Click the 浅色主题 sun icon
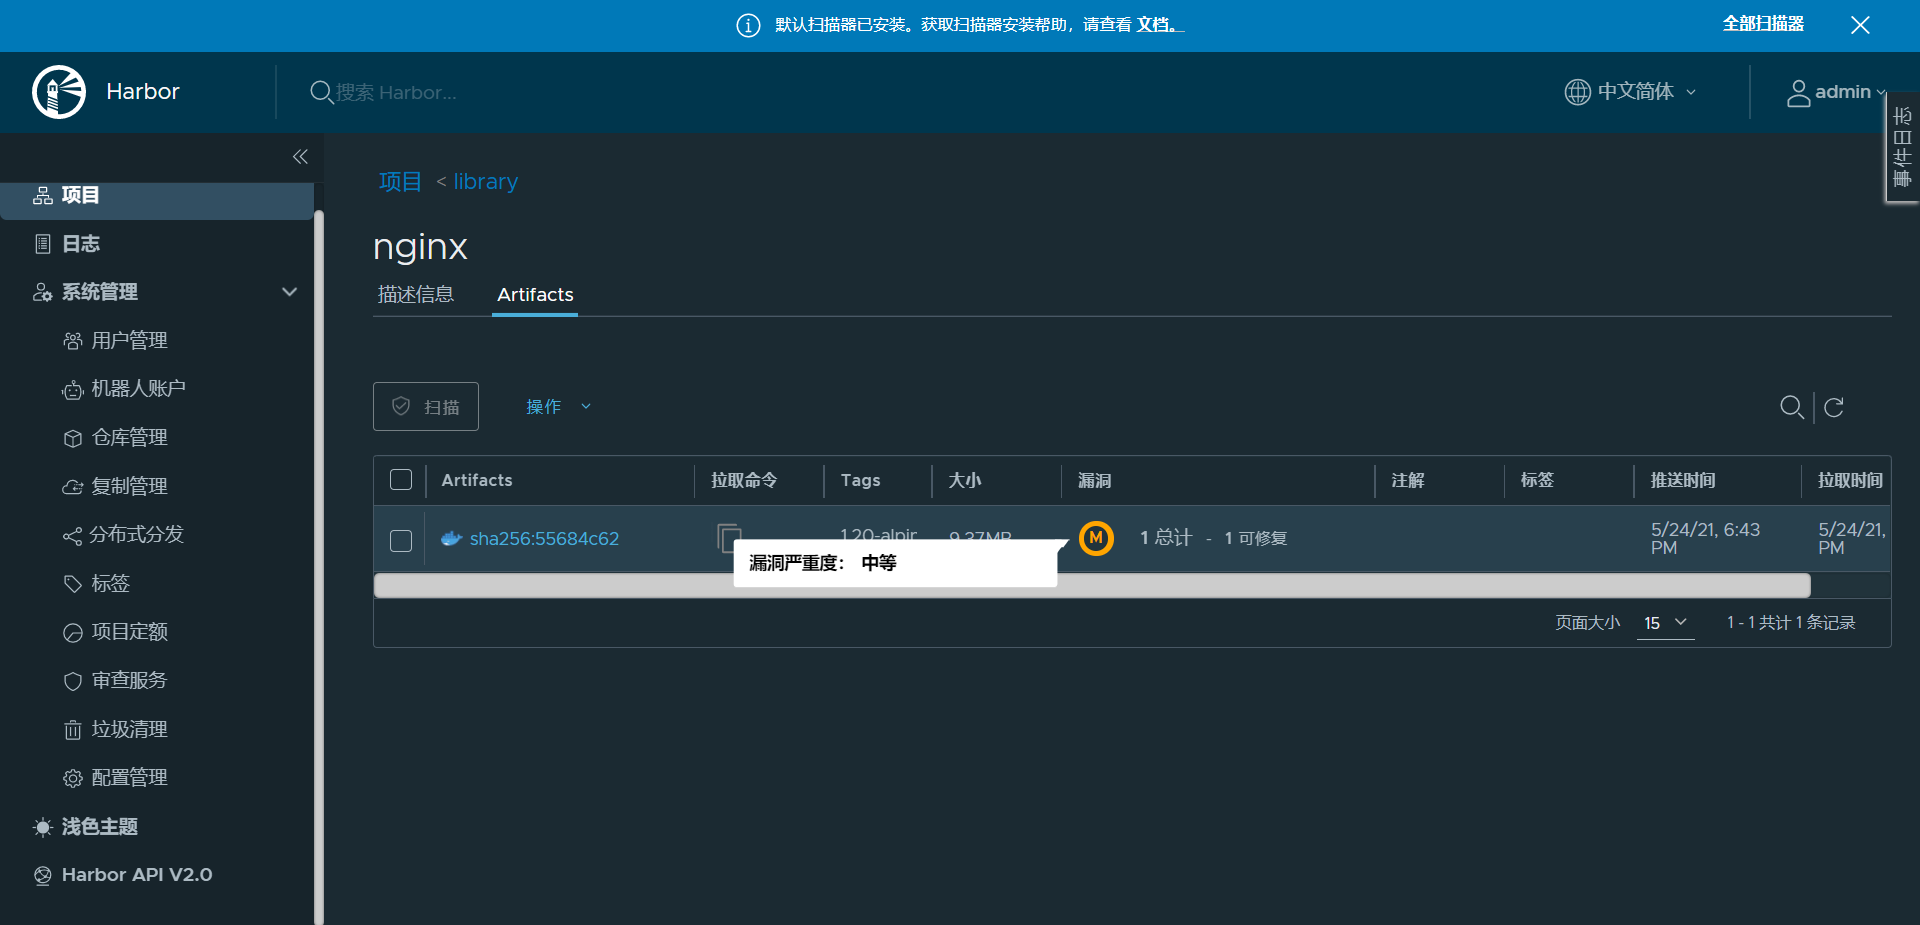1920x925 pixels. coord(43,827)
